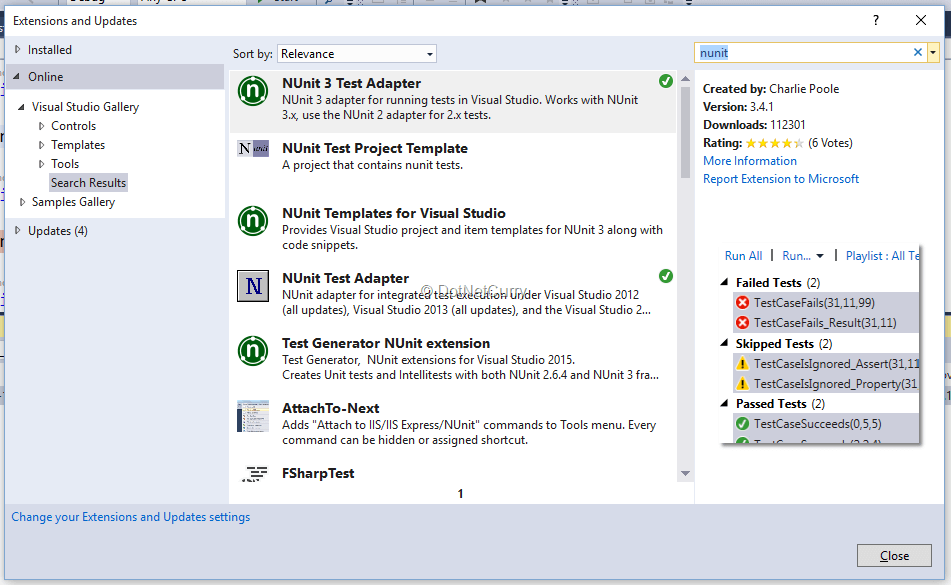Expand the Updates (4) category
The width and height of the screenshot is (951, 585).
point(18,230)
